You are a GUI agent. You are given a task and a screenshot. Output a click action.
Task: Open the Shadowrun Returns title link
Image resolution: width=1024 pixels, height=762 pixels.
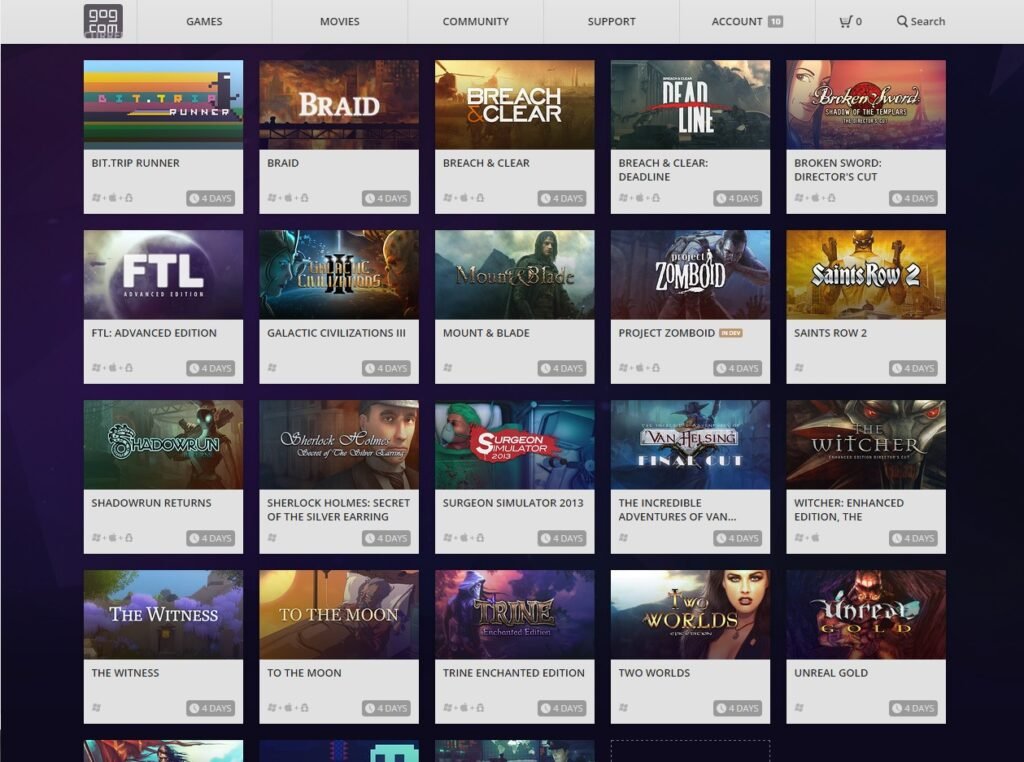[151, 503]
